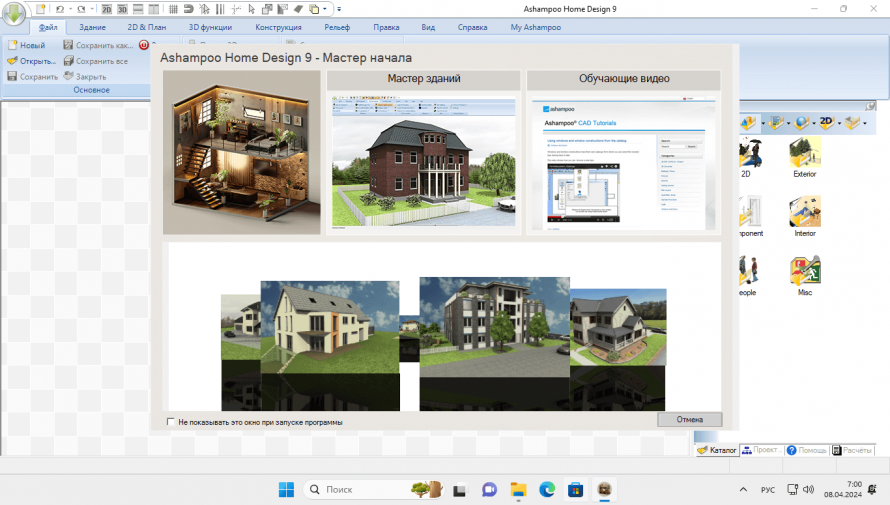The width and height of the screenshot is (890, 505).
Task: Open the Мастер зданий wizard thumbnail
Action: (423, 160)
